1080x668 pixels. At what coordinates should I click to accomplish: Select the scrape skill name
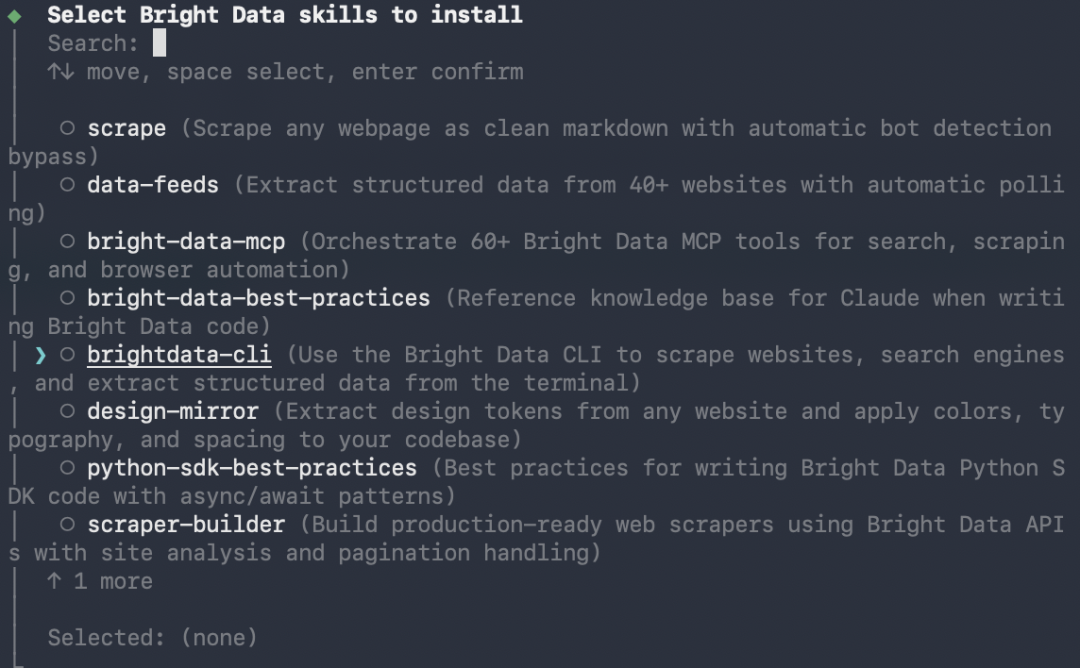coord(127,129)
